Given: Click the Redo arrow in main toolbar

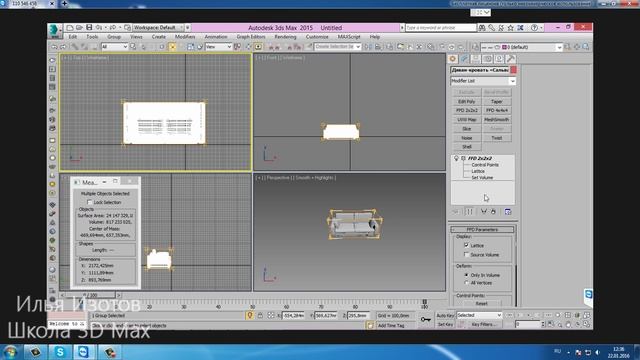Looking at the screenshot, I should pos(63,47).
